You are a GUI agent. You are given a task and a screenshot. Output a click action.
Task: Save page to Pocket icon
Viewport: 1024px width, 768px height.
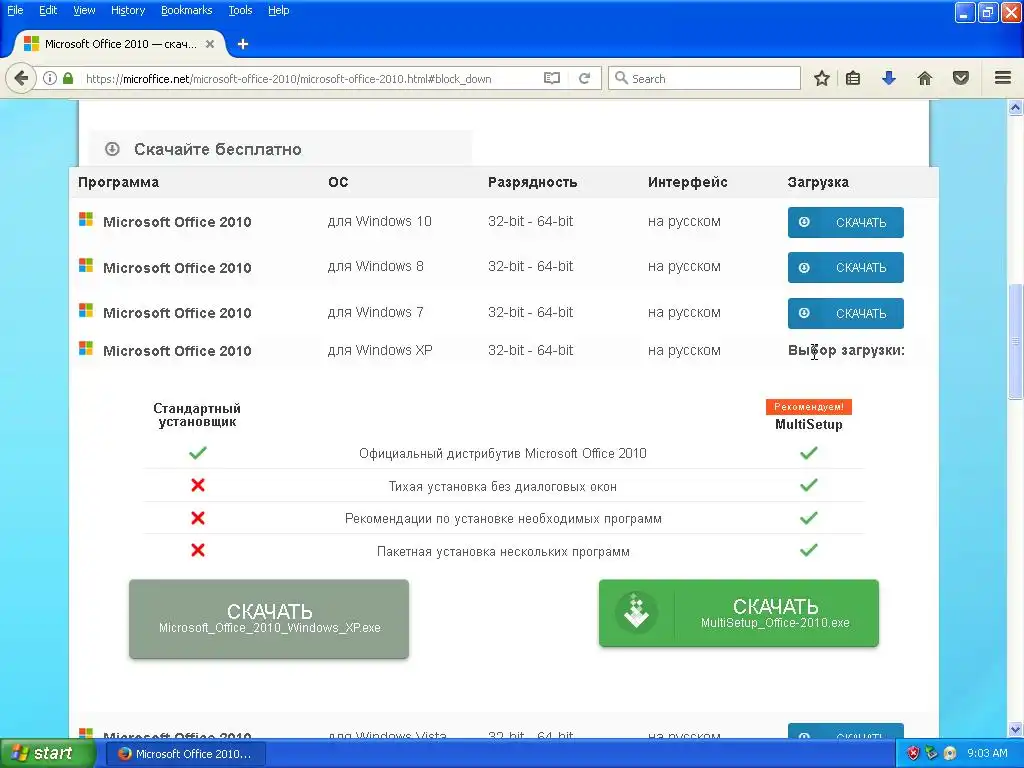[x=961, y=78]
